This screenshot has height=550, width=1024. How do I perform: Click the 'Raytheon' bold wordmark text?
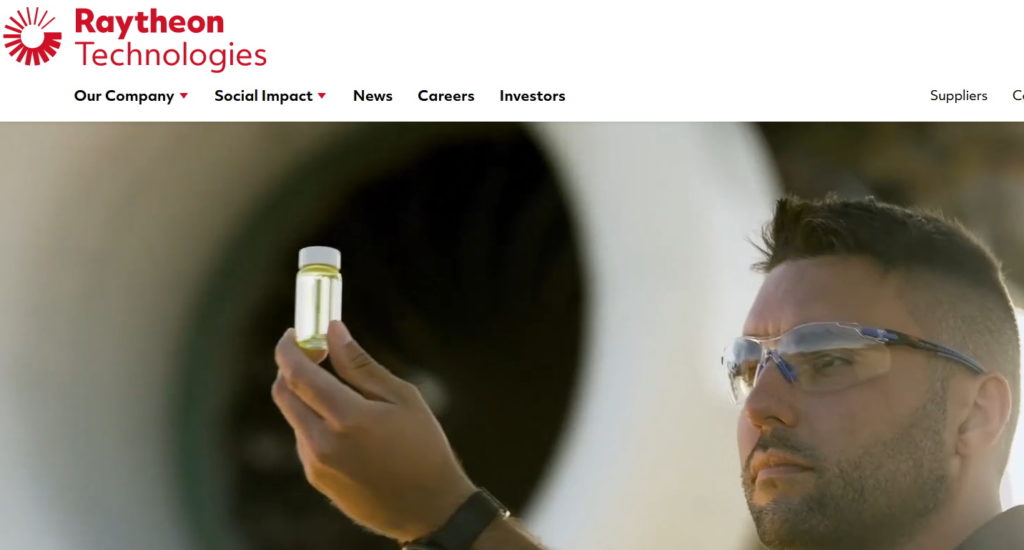[150, 22]
